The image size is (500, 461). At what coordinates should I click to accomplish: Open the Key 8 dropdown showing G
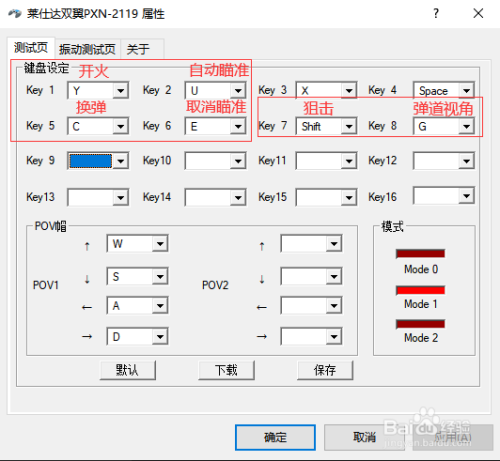(x=444, y=126)
